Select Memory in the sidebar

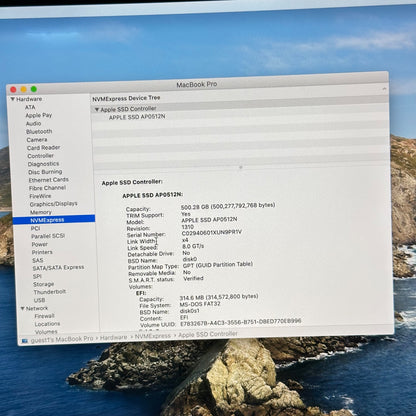pos(41,212)
